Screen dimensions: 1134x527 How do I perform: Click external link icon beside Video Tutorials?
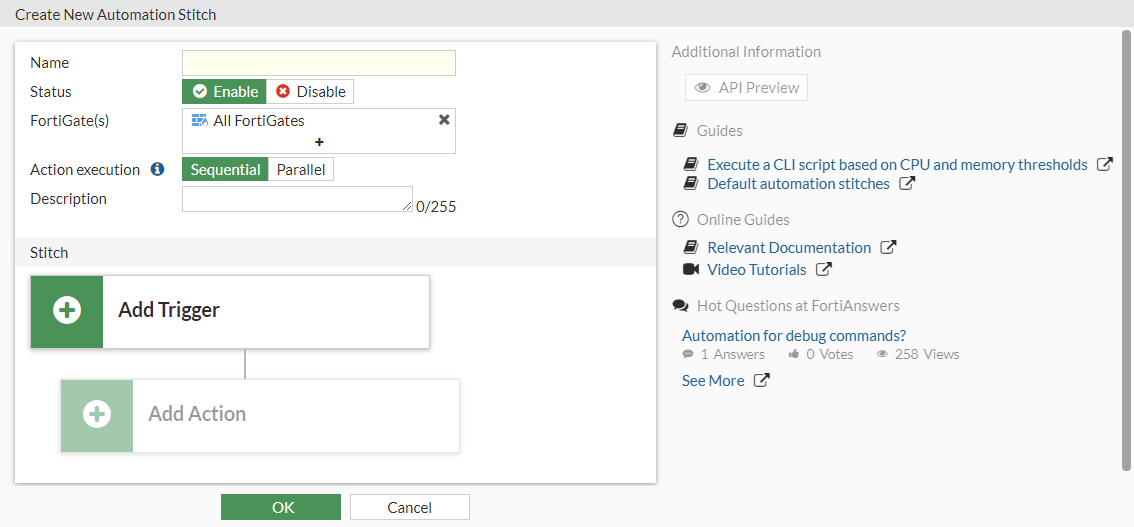pyautogui.click(x=823, y=270)
